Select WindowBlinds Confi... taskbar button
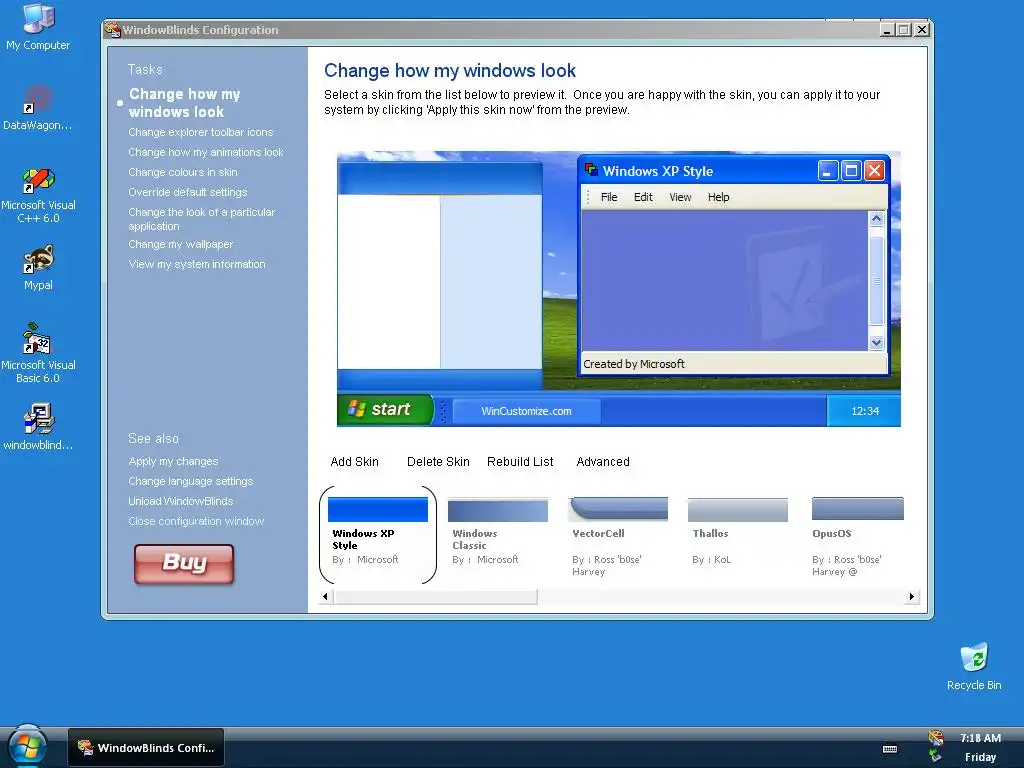The width and height of the screenshot is (1024, 768). 146,748
